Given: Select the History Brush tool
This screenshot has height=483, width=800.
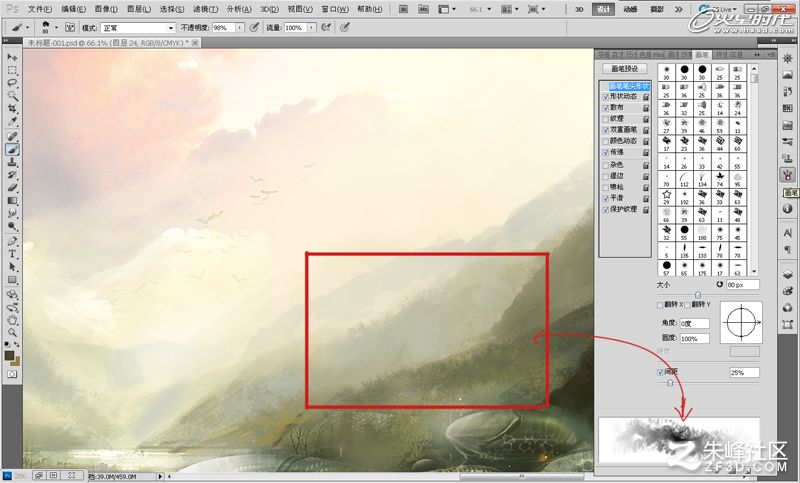Looking at the screenshot, I should pyautogui.click(x=12, y=174).
